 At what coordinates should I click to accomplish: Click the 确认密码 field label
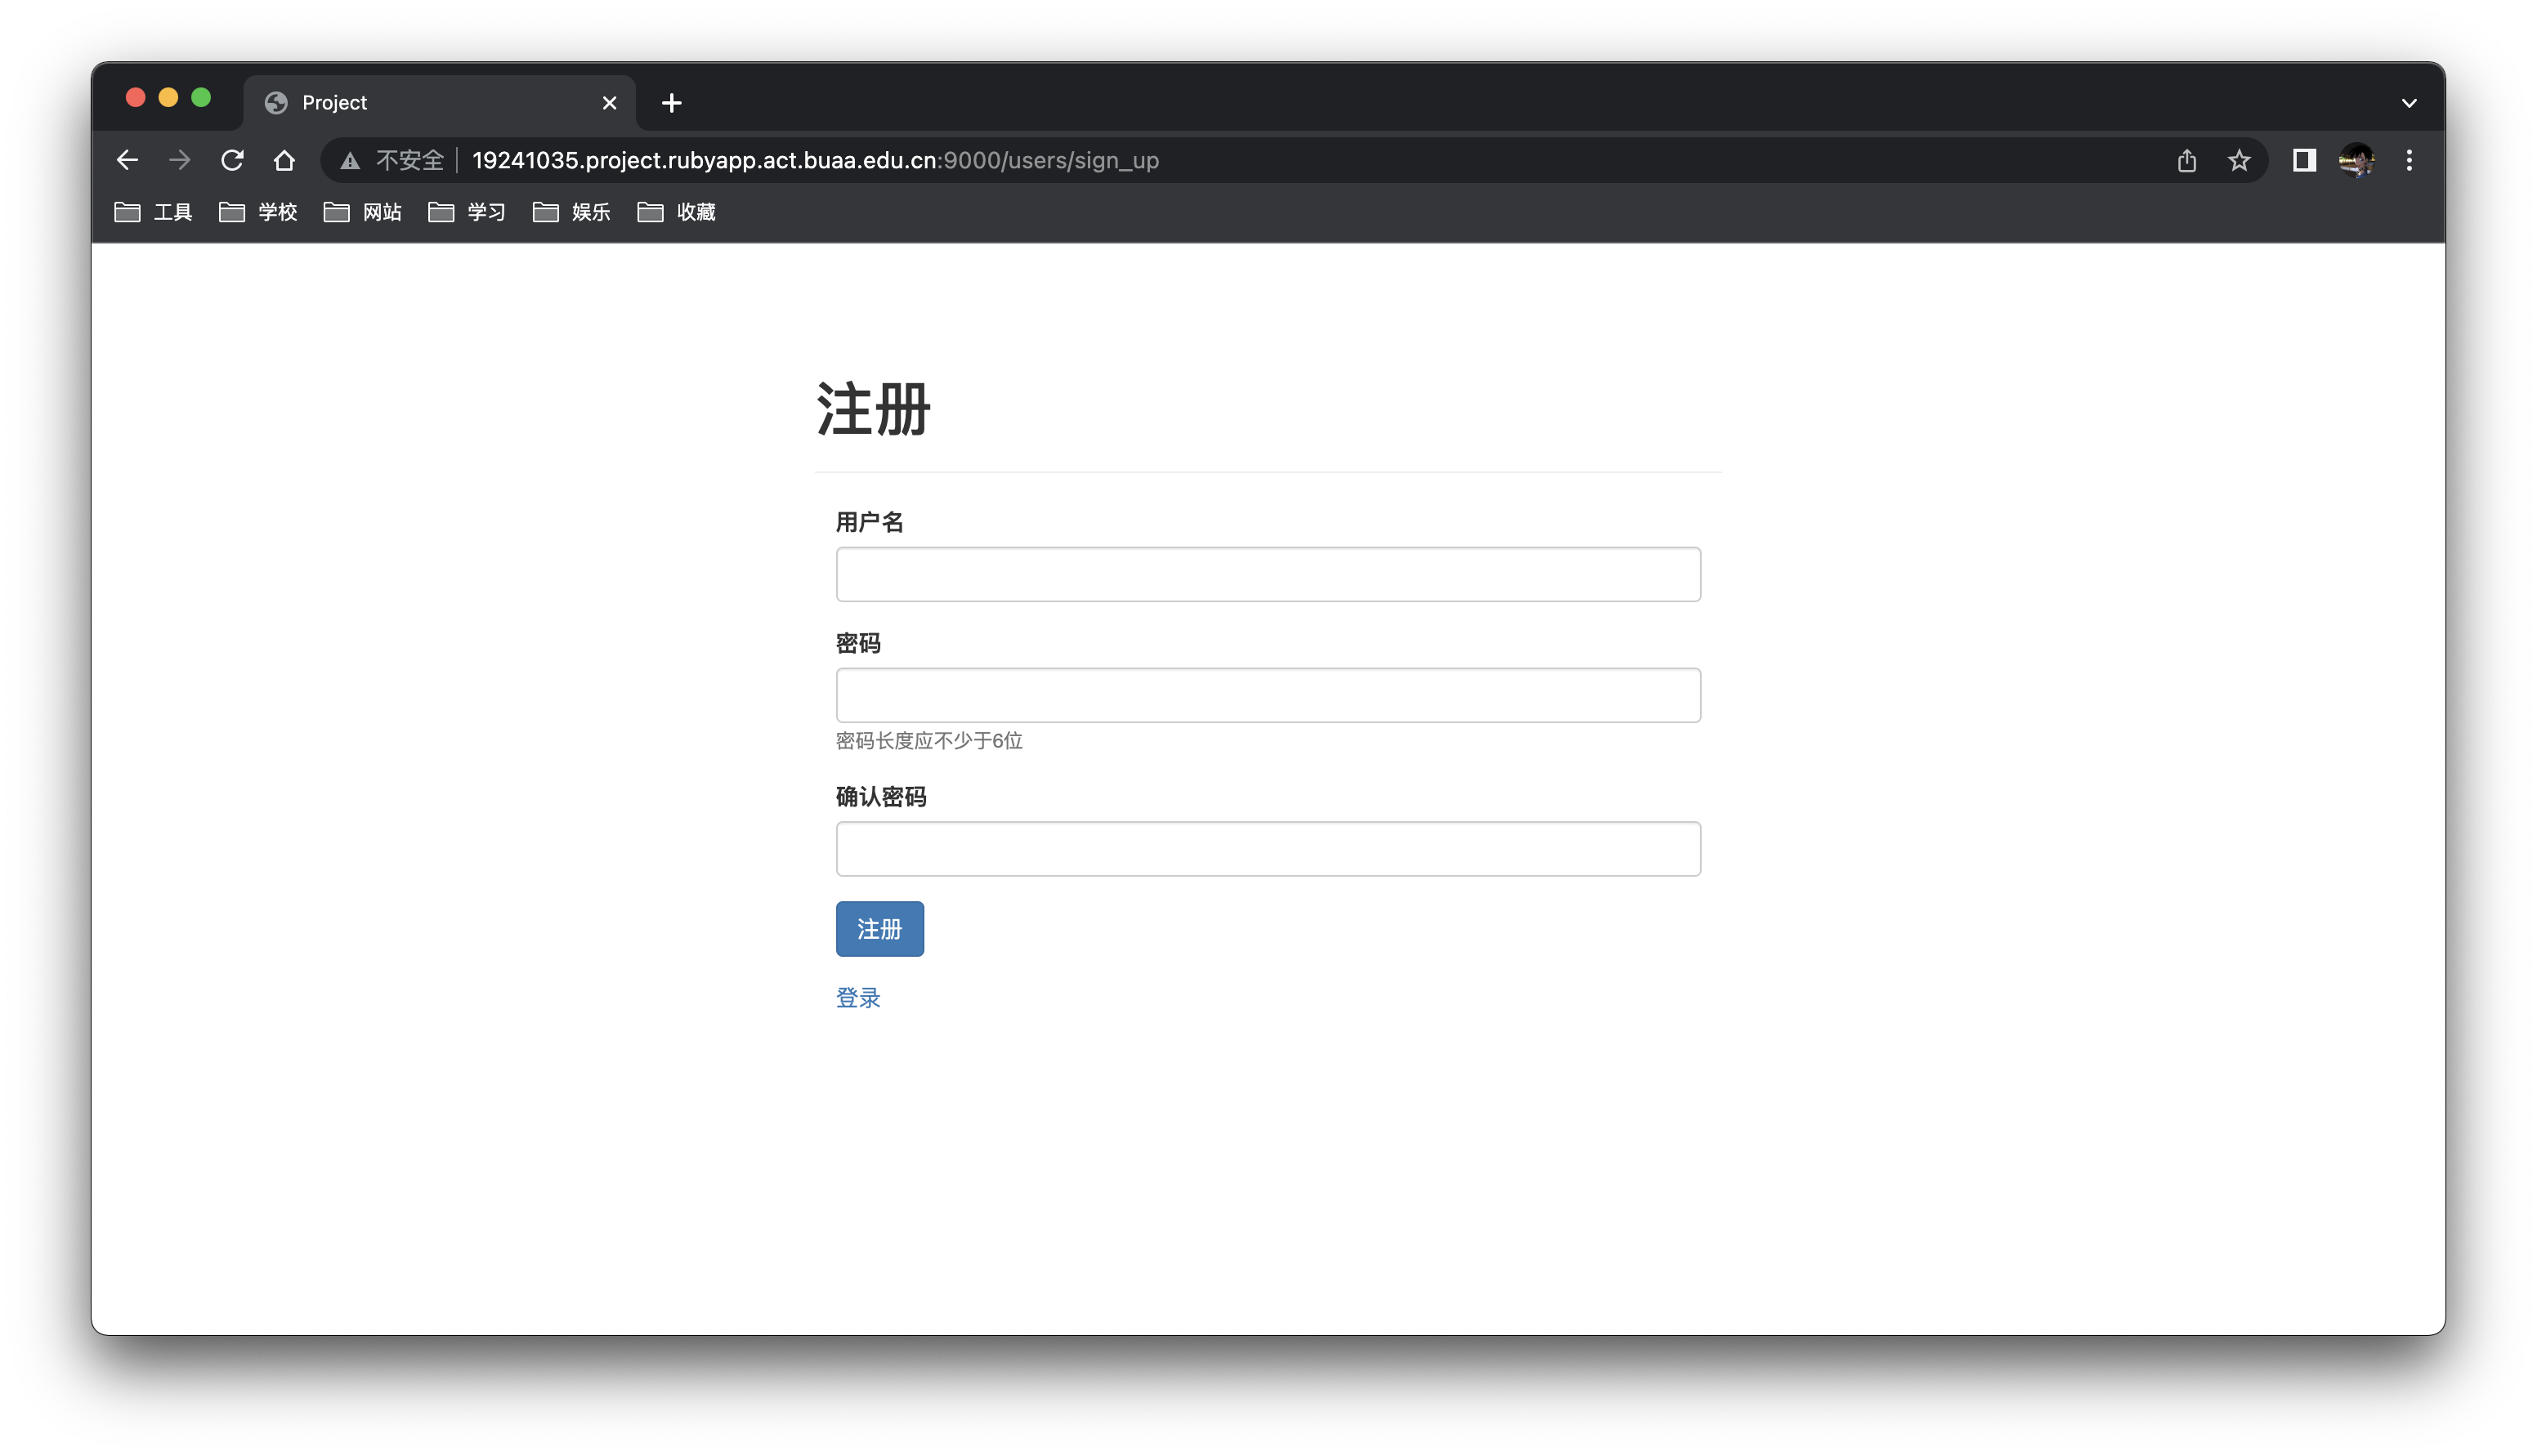[881, 797]
